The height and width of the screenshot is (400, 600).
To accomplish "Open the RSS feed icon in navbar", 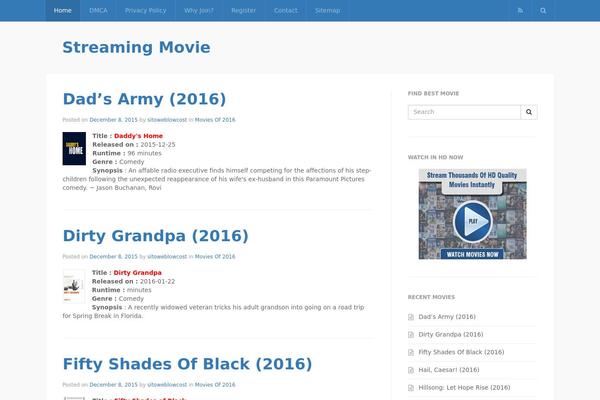I will (520, 10).
